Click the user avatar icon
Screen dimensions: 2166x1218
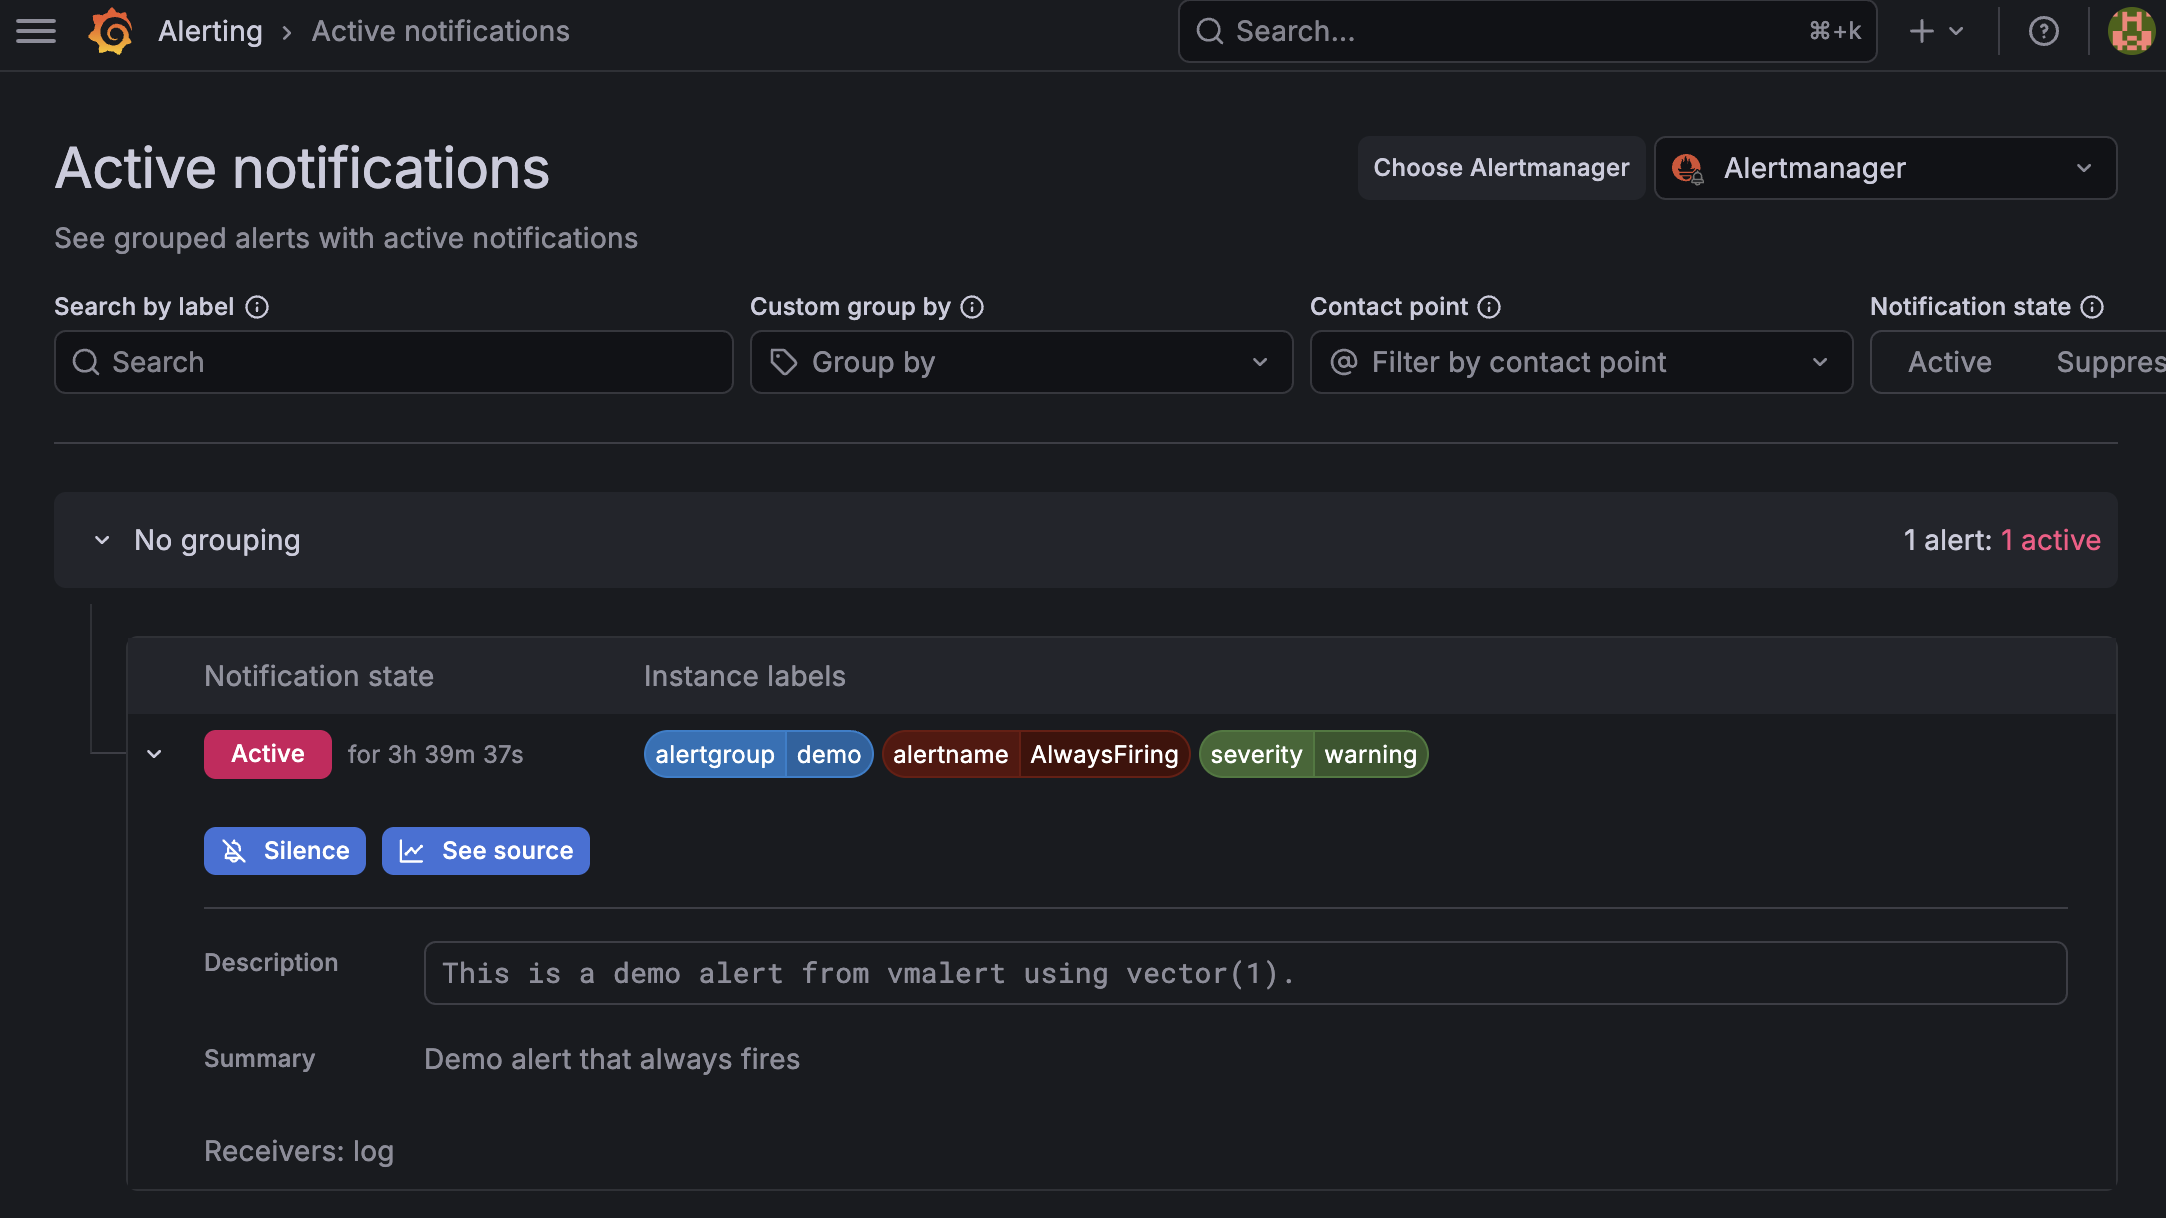(x=2131, y=31)
